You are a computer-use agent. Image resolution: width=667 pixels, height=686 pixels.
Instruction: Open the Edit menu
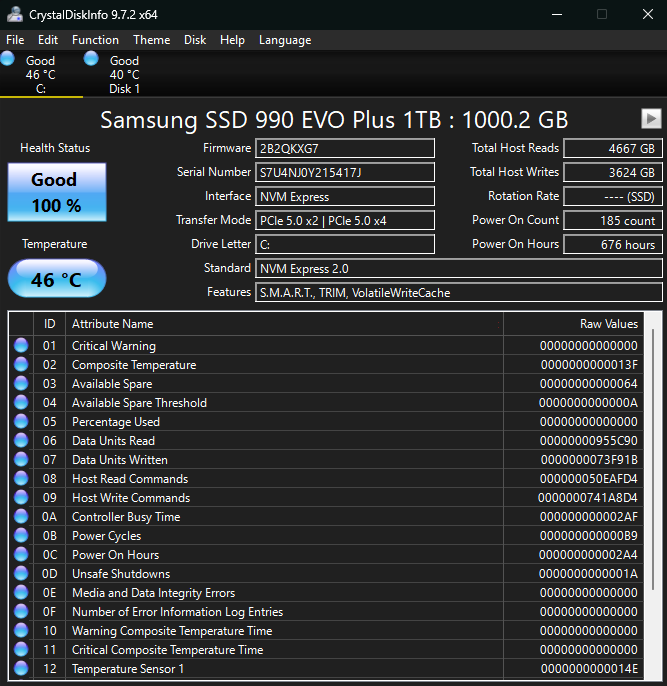click(x=48, y=40)
